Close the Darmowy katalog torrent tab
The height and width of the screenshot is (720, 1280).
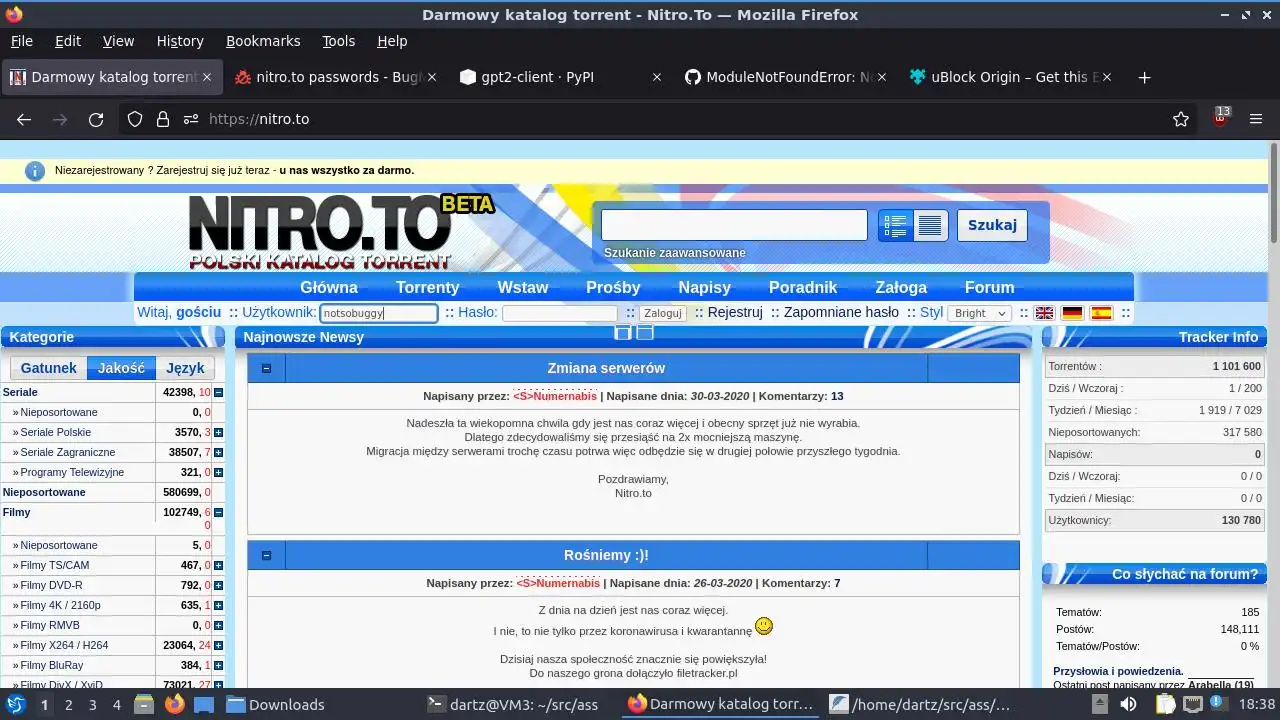point(208,77)
